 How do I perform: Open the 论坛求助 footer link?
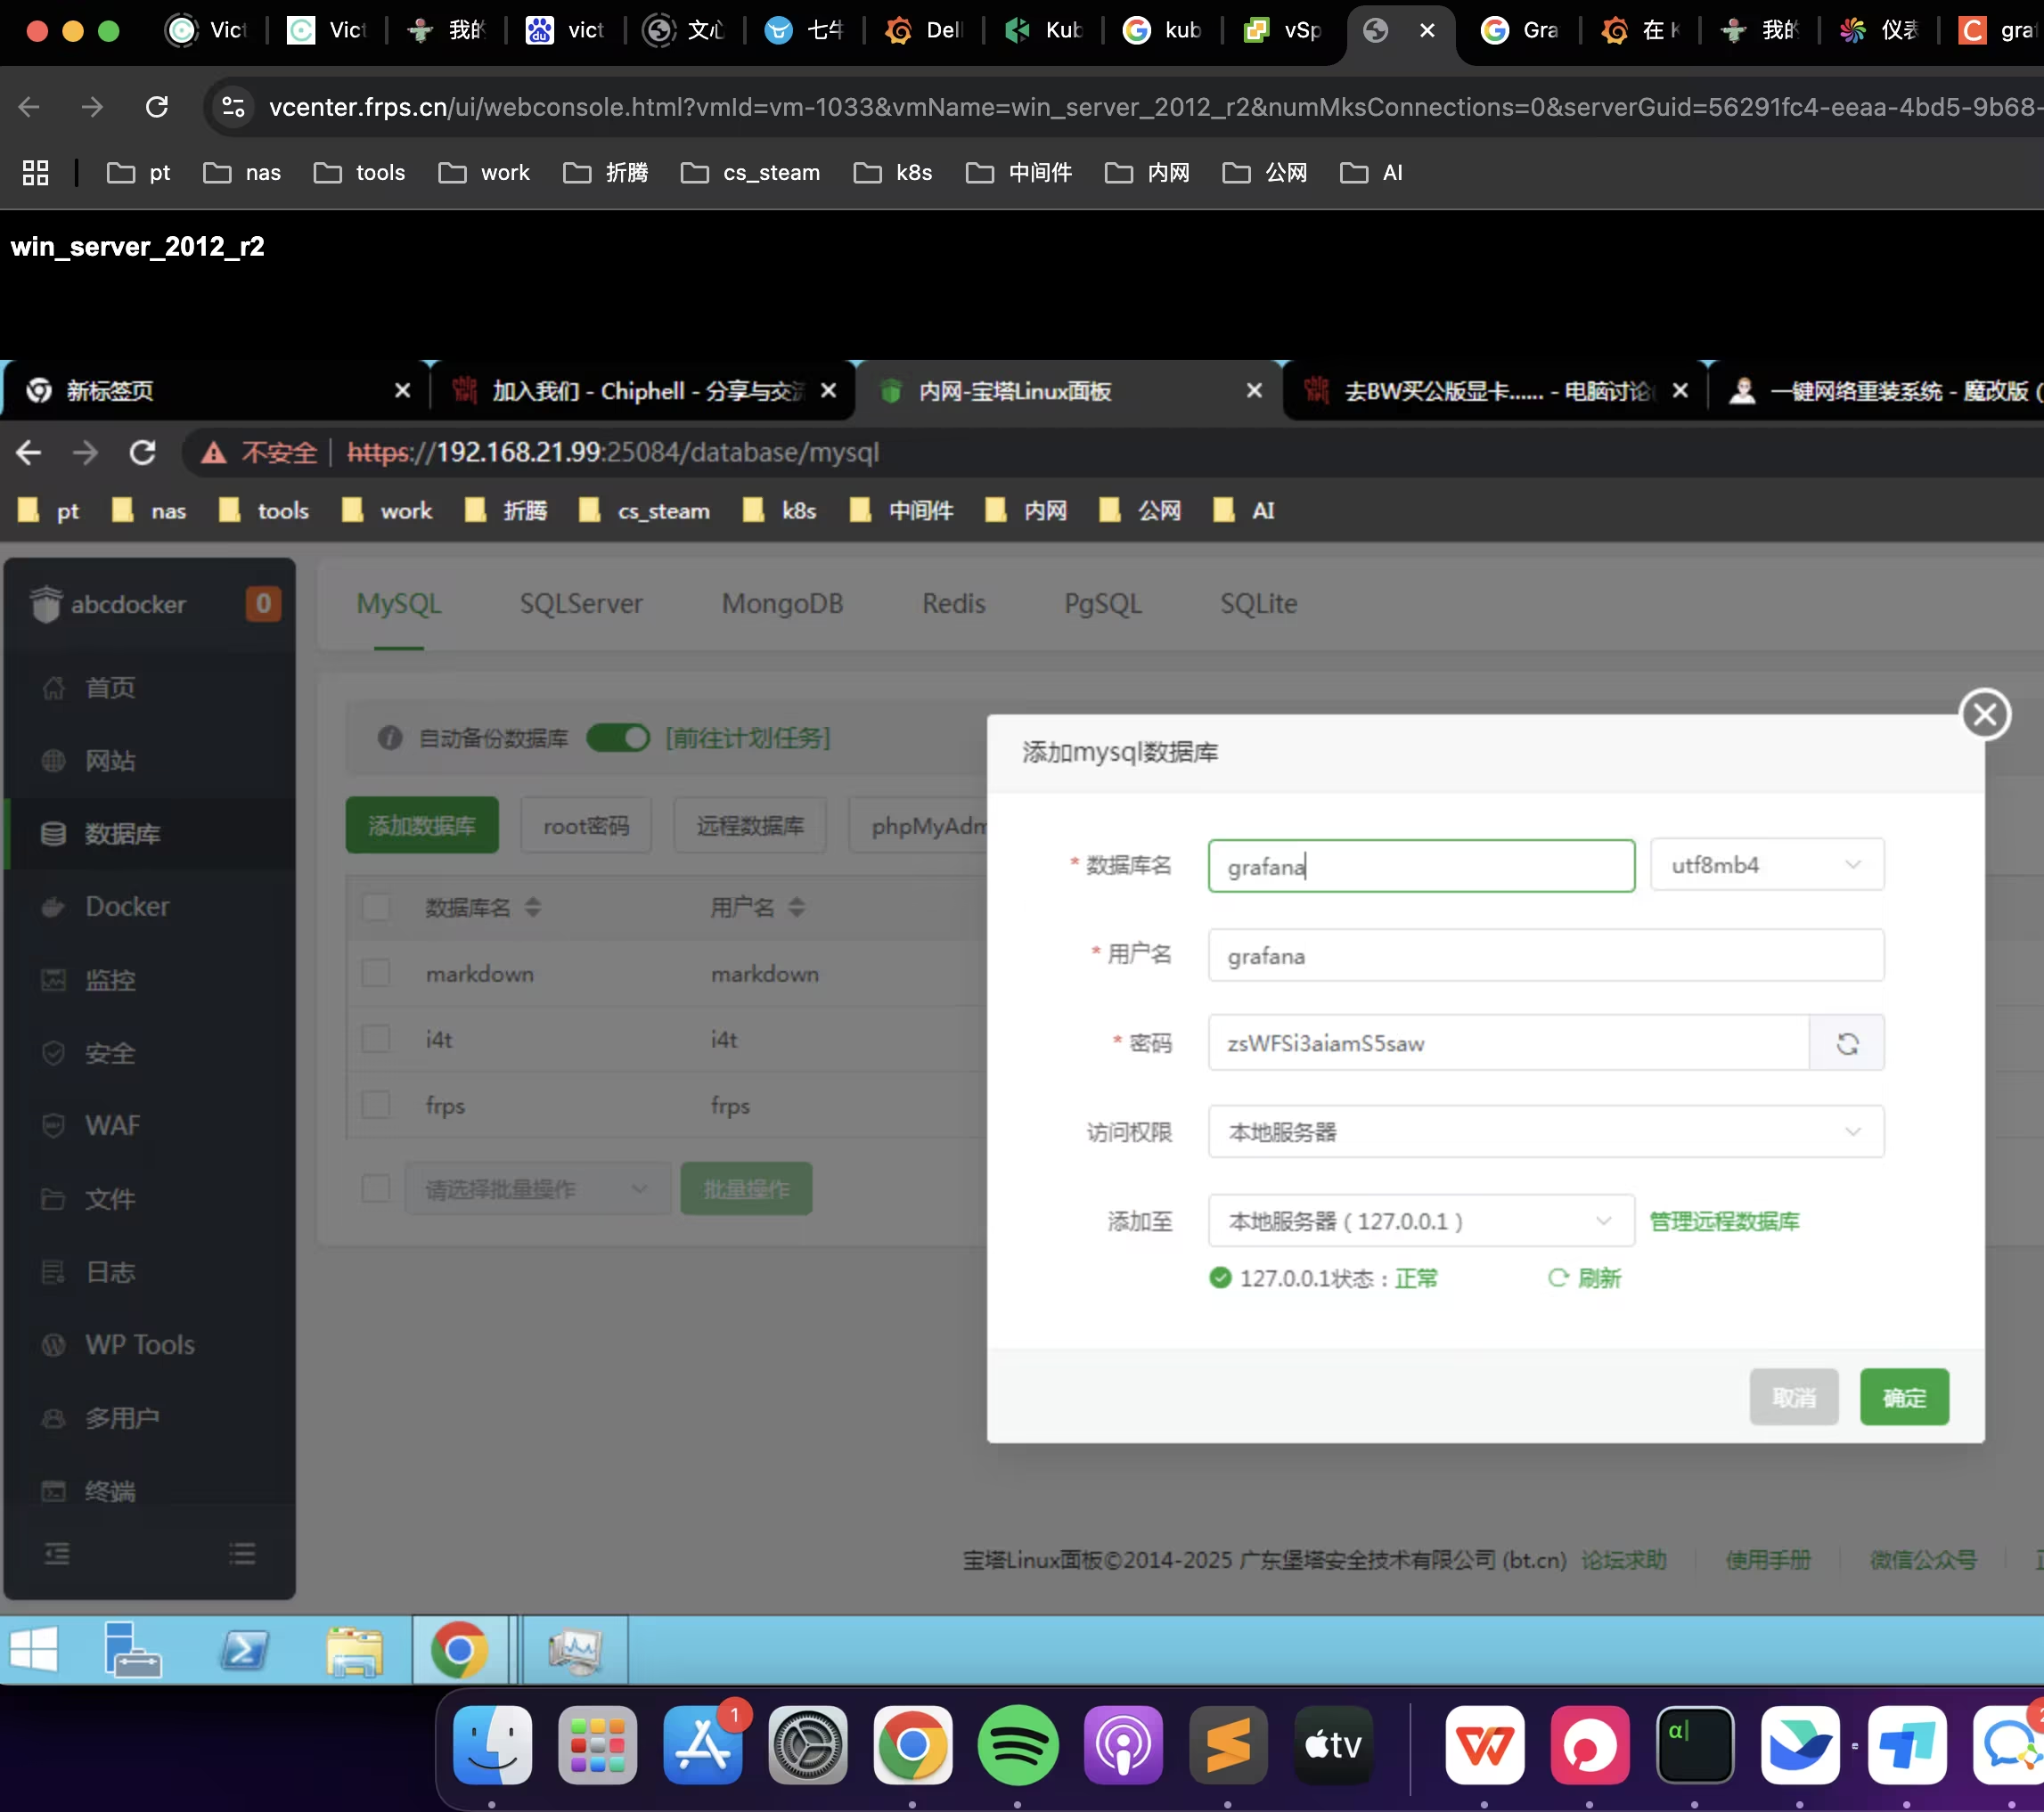coord(1624,1560)
